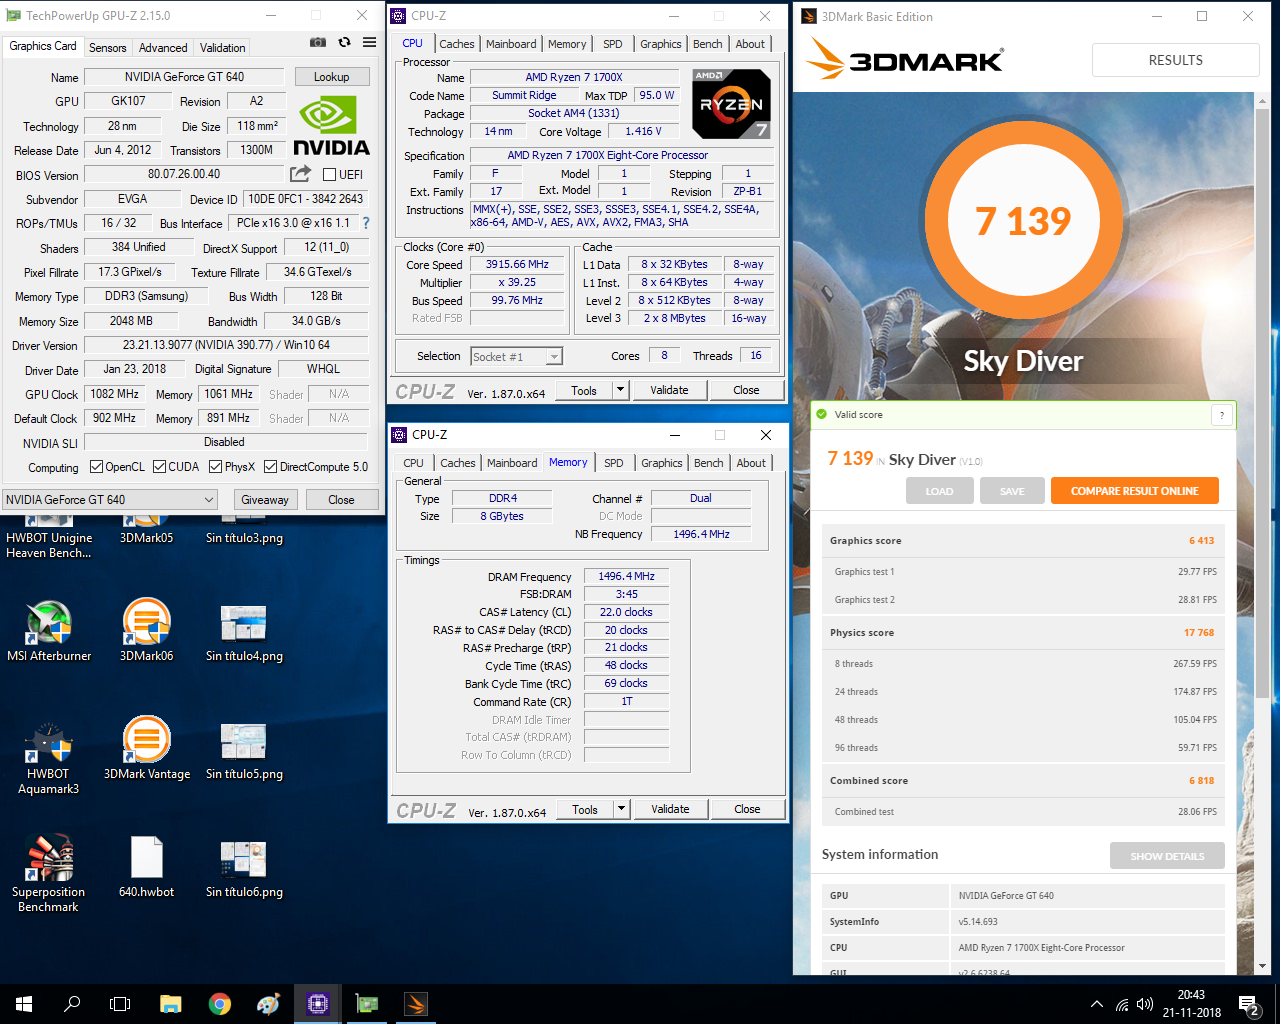Click the NVIDIA logo in GPU-Z
The image size is (1280, 1024).
point(331,126)
